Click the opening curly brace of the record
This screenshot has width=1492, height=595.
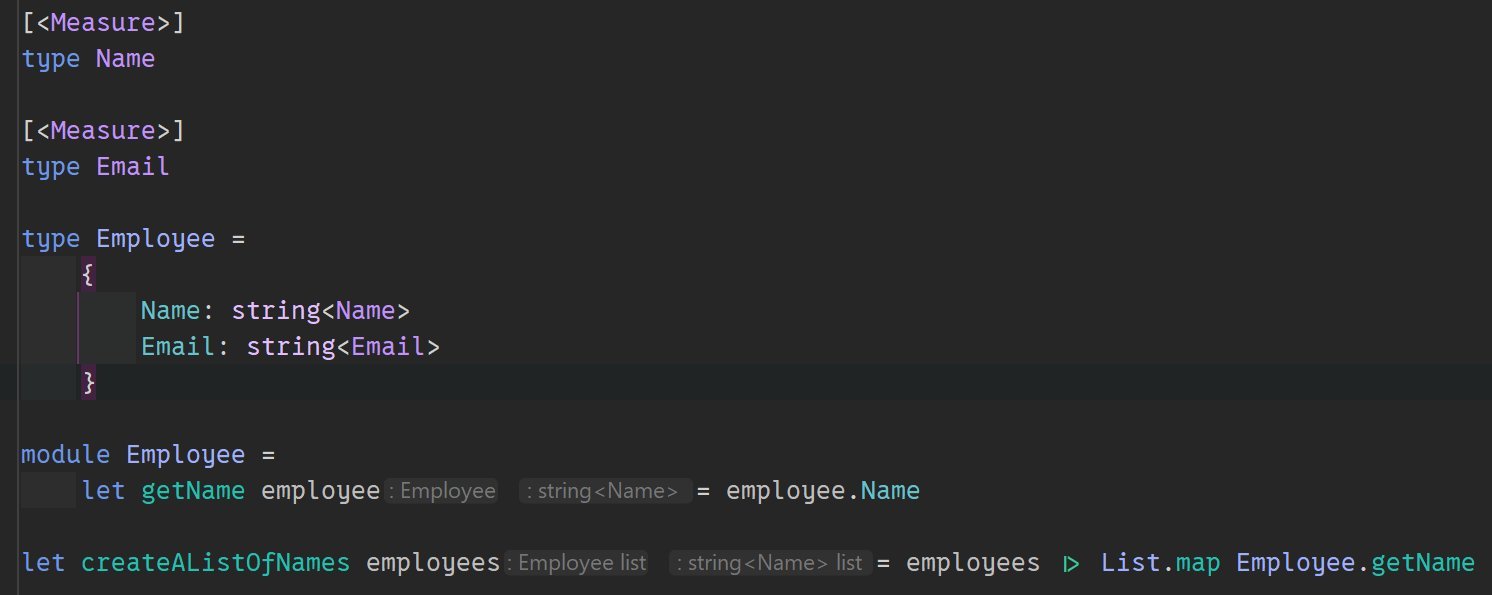tap(88, 275)
